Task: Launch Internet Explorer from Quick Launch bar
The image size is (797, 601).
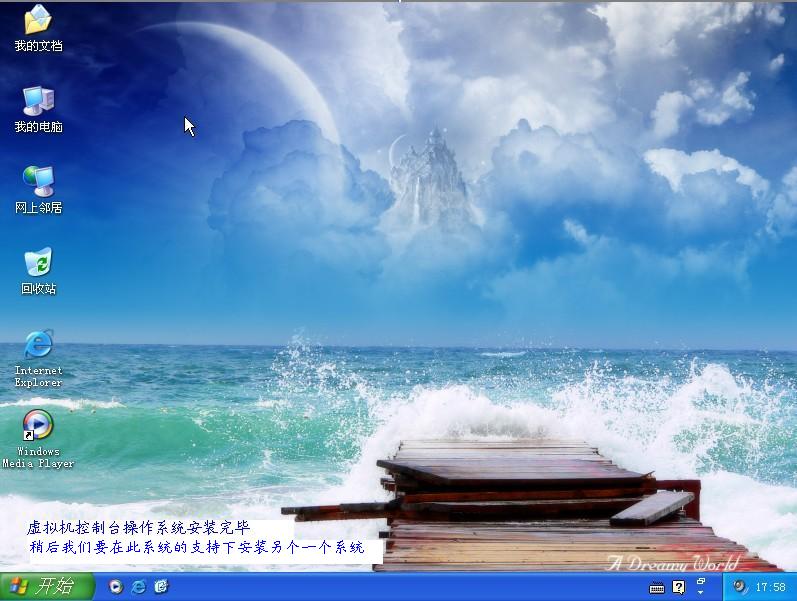Action: [x=139, y=587]
